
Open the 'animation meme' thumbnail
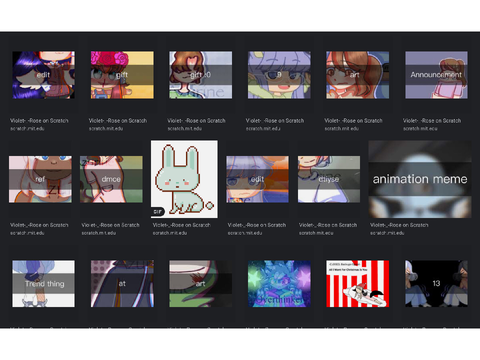point(420,179)
